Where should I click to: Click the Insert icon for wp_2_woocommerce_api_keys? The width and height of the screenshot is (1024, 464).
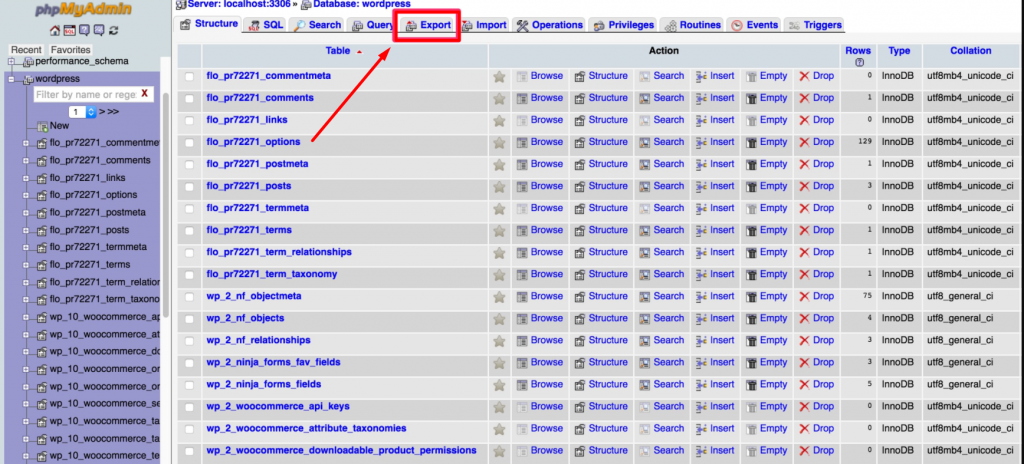(701, 407)
